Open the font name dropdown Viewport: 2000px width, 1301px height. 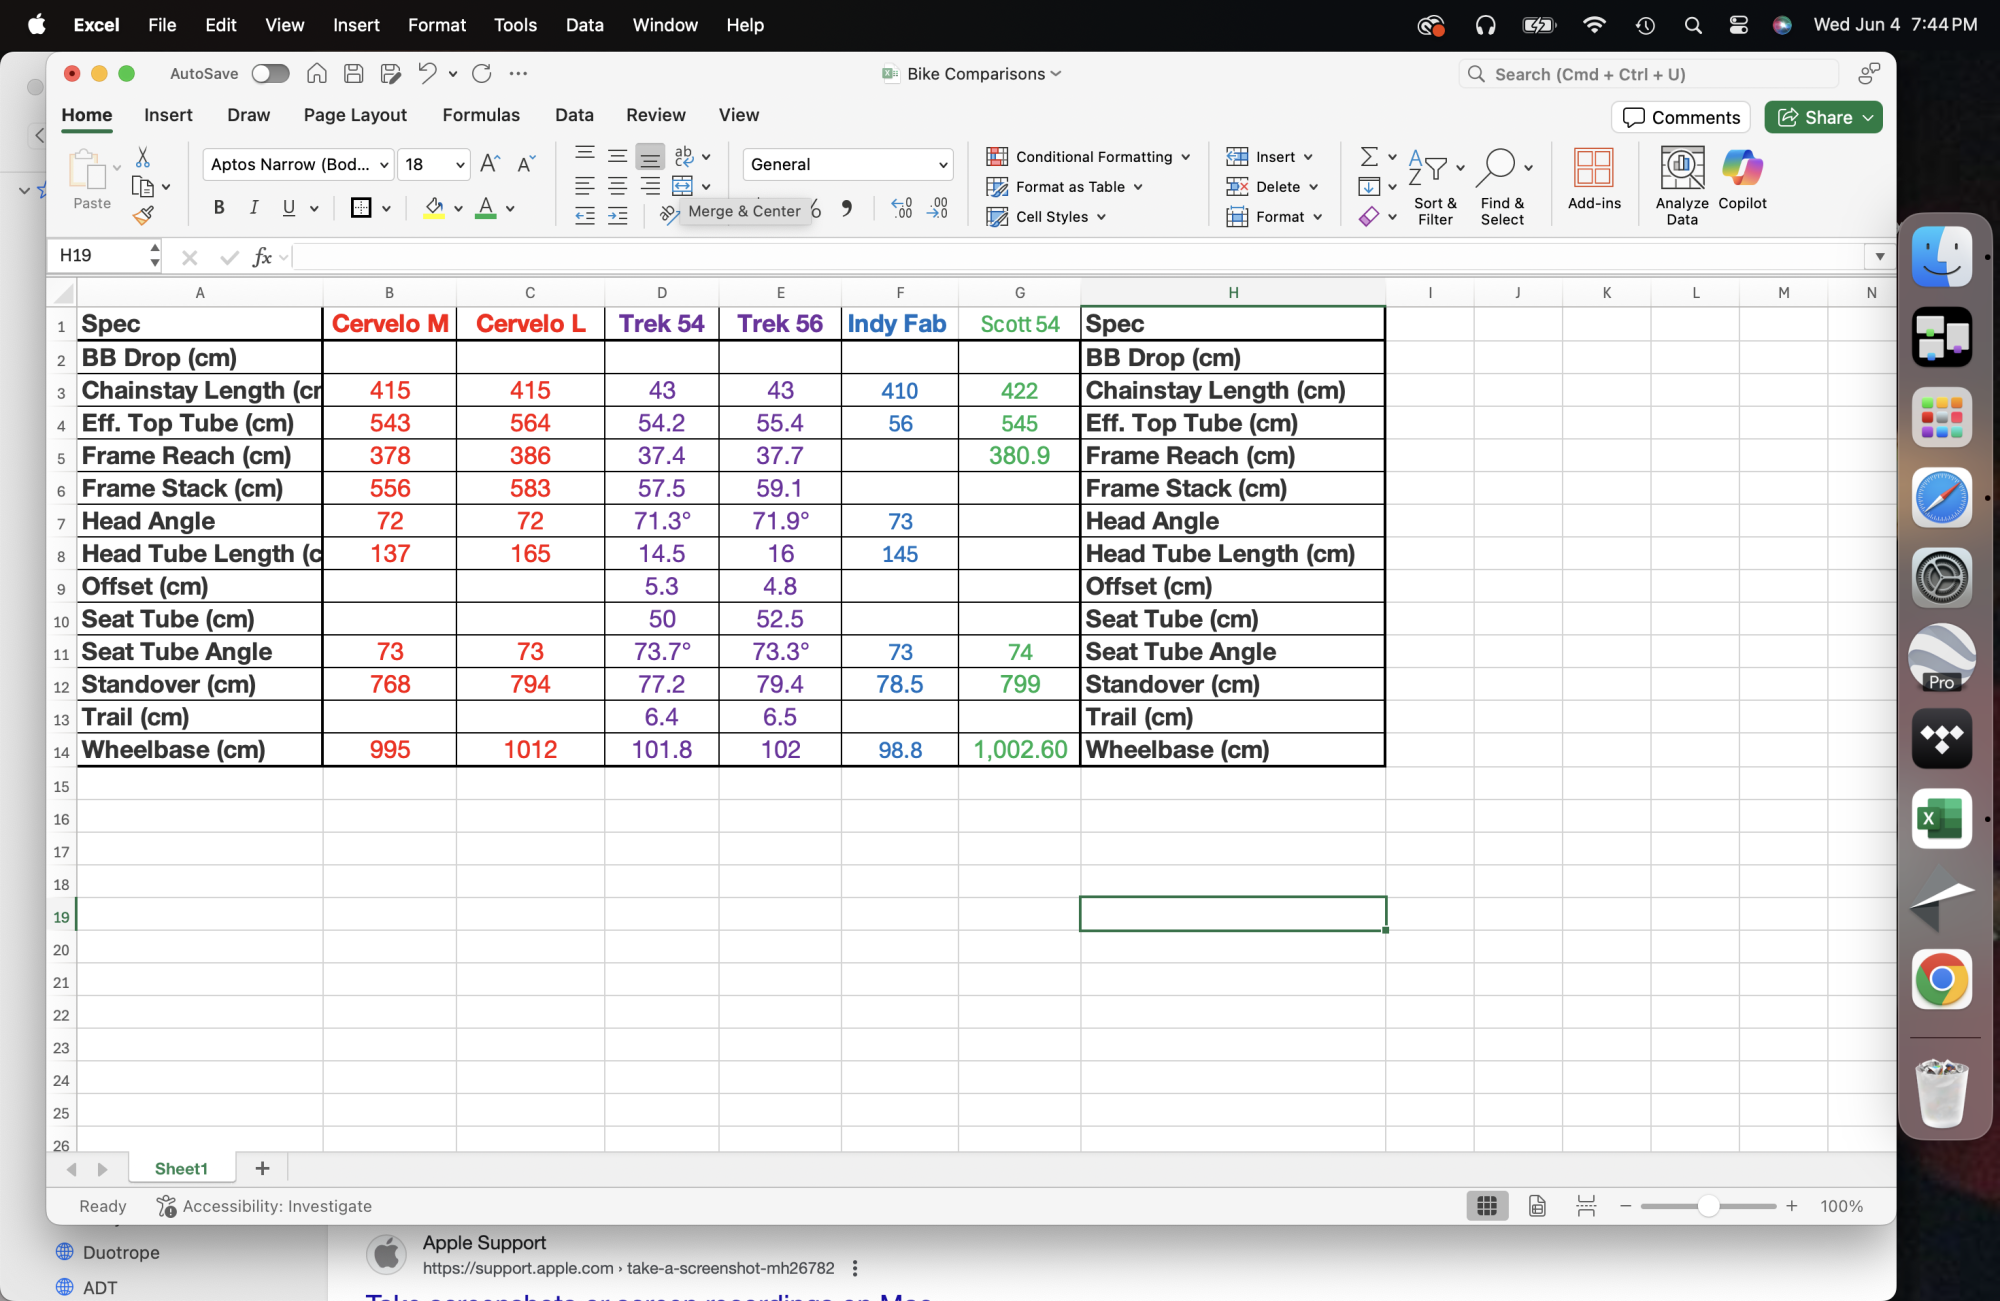tap(385, 165)
